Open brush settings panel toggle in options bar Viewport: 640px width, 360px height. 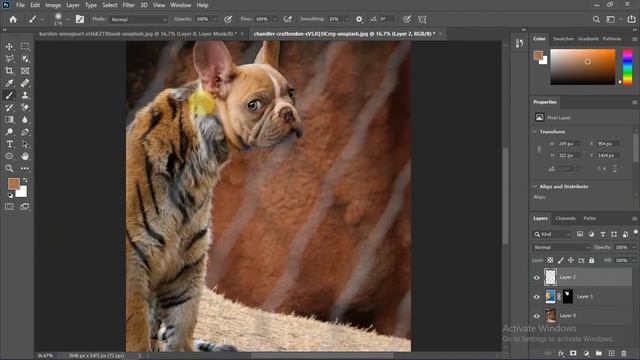[x=80, y=19]
